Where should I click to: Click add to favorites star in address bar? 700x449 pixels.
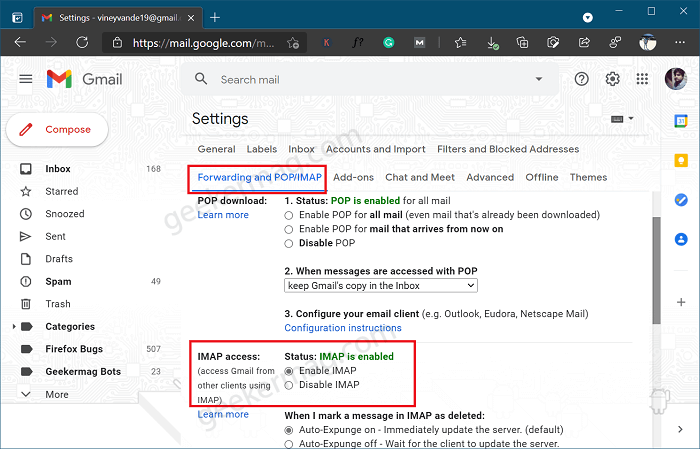point(293,43)
